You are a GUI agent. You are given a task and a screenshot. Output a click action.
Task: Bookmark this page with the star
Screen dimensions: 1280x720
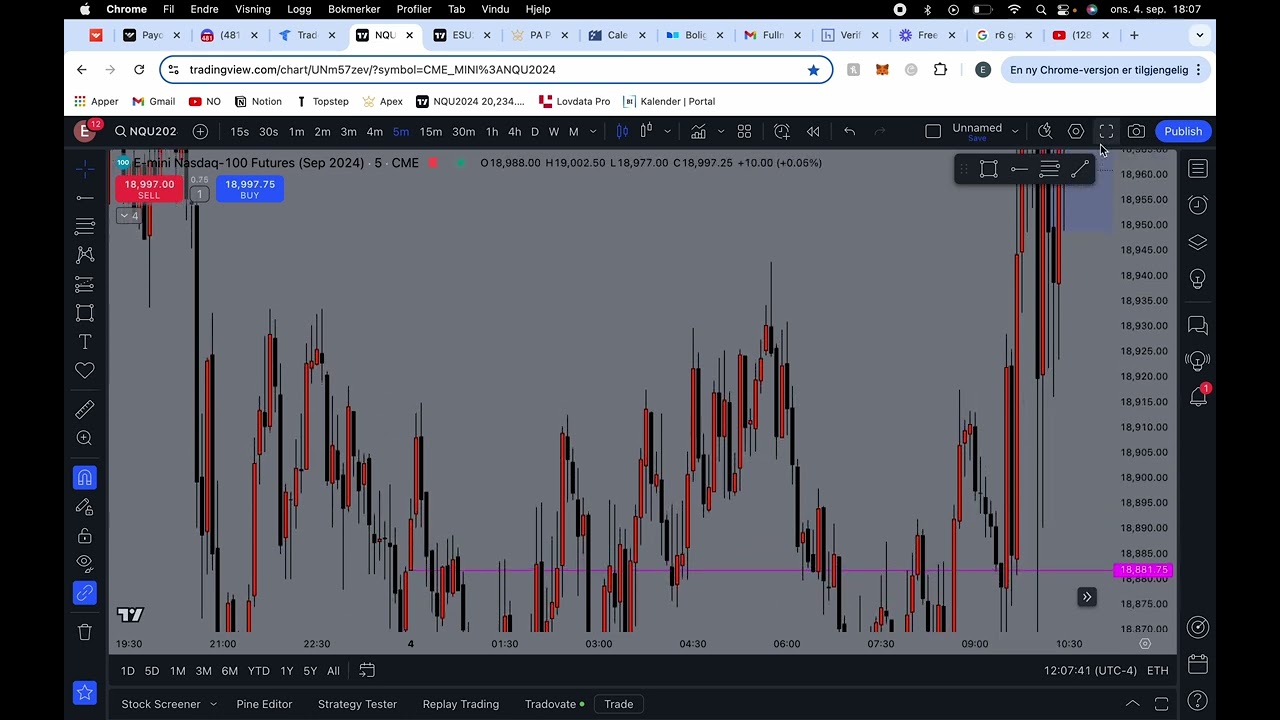(813, 70)
